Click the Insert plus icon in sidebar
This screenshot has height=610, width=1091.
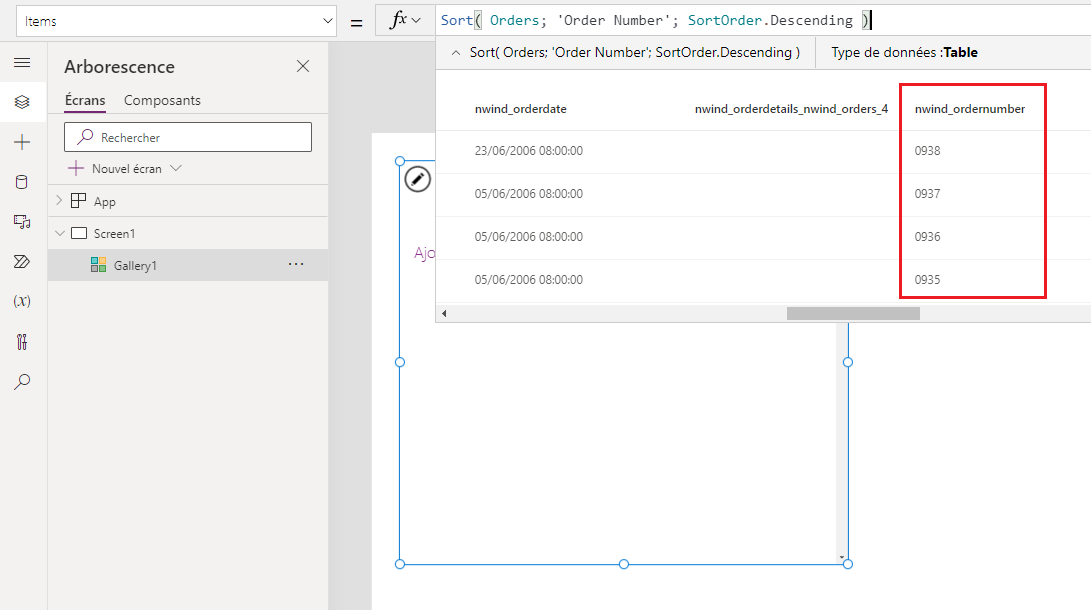coord(22,143)
